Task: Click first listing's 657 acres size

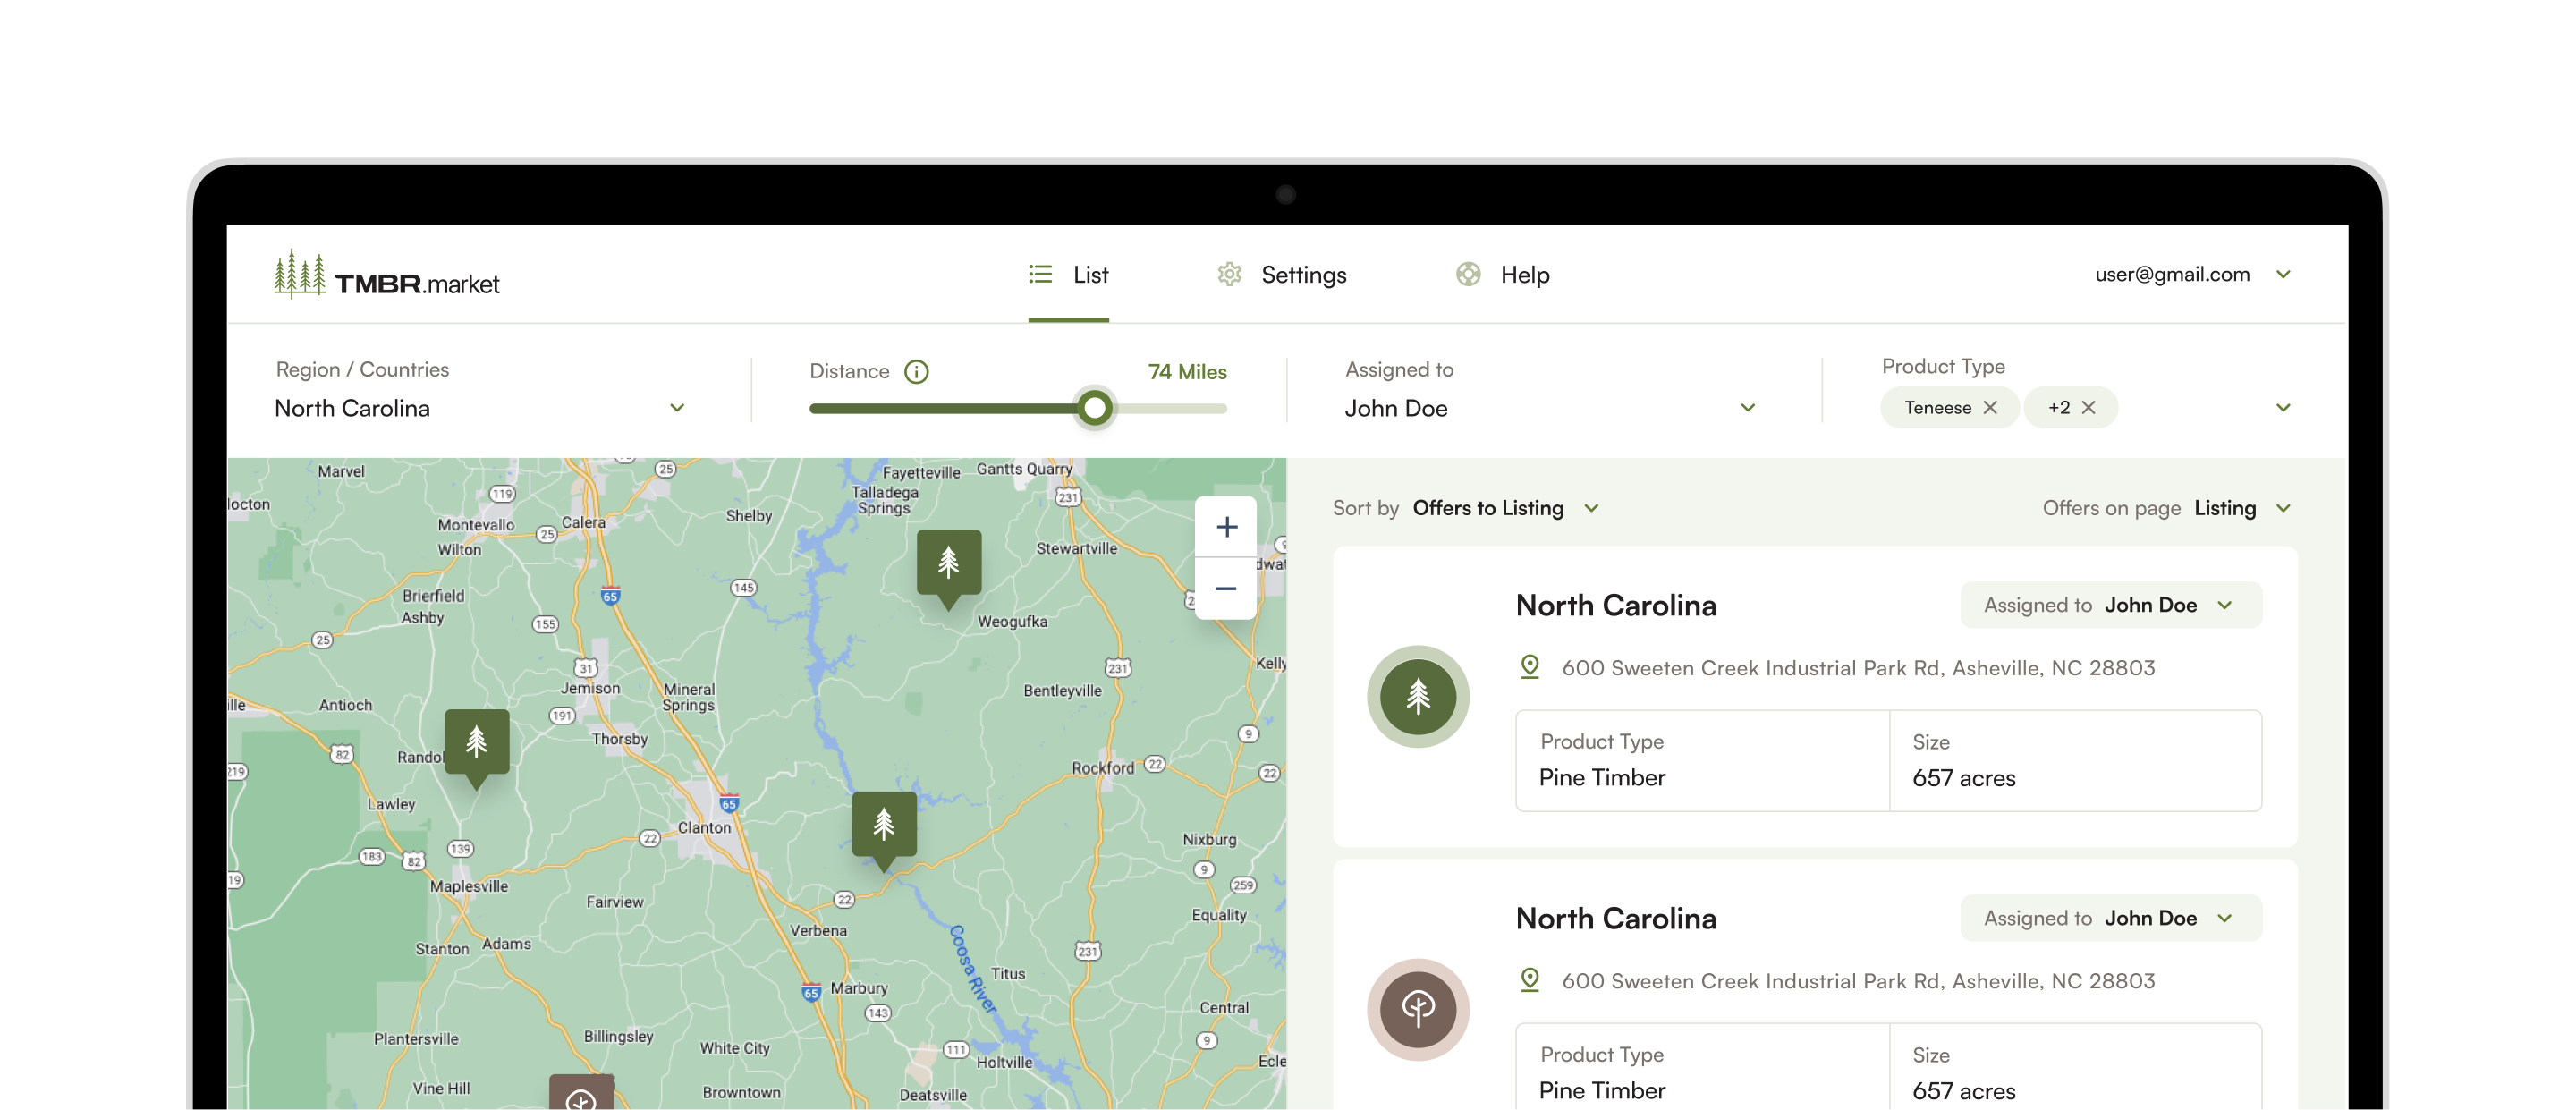Action: (x=1964, y=778)
